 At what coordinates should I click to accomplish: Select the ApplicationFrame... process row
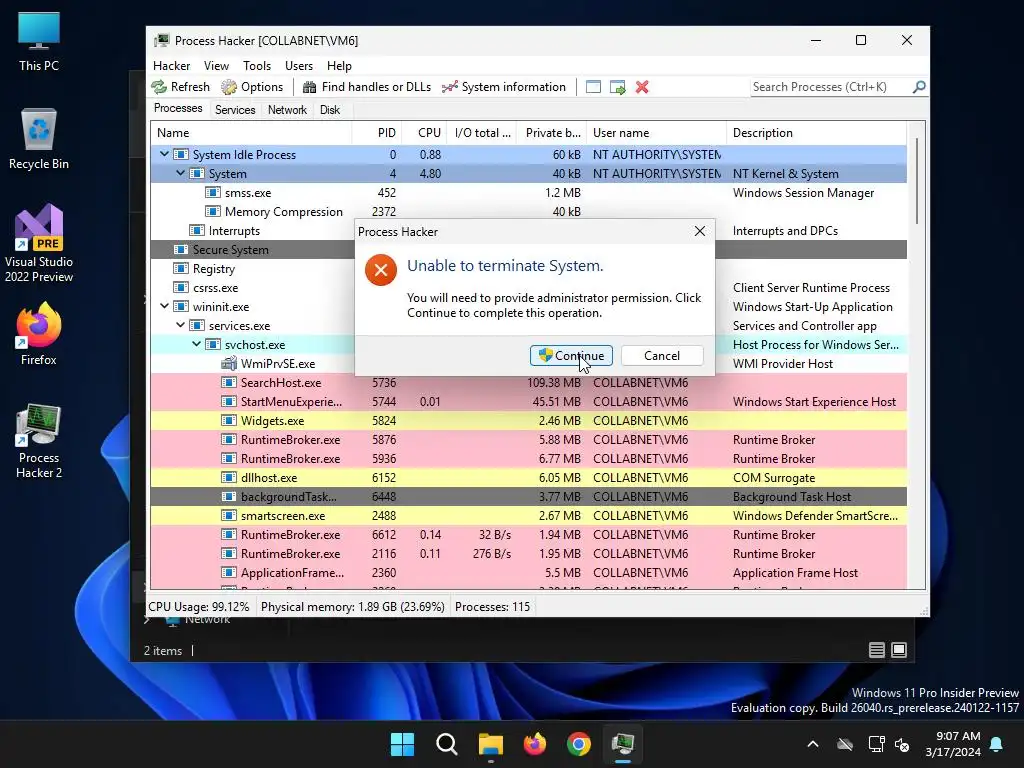(529, 573)
